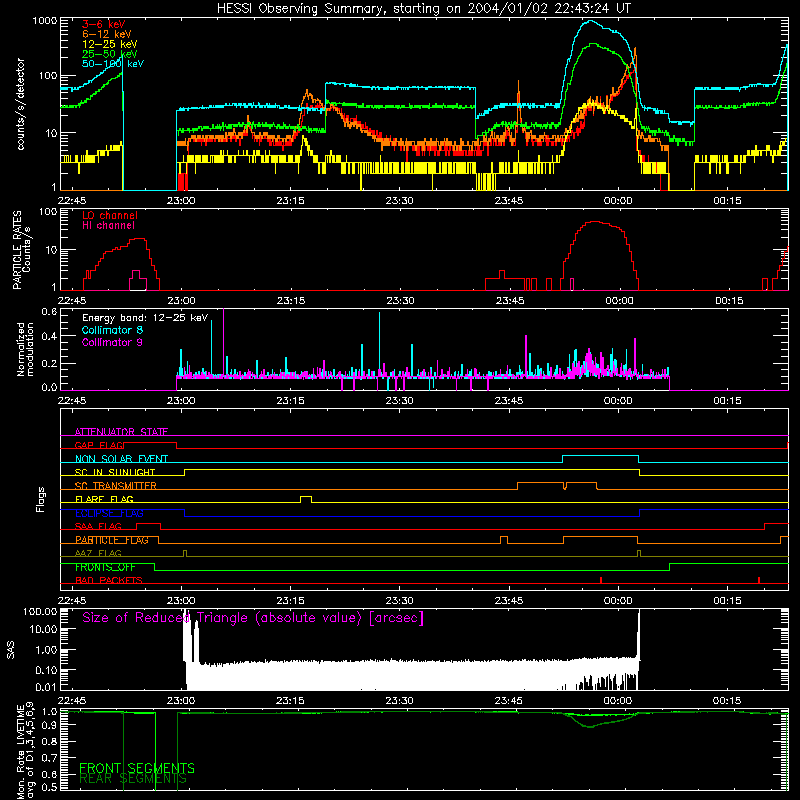Click 23:15 time label under counts panel
Viewport: 800px width, 800px height.
[x=290, y=201]
